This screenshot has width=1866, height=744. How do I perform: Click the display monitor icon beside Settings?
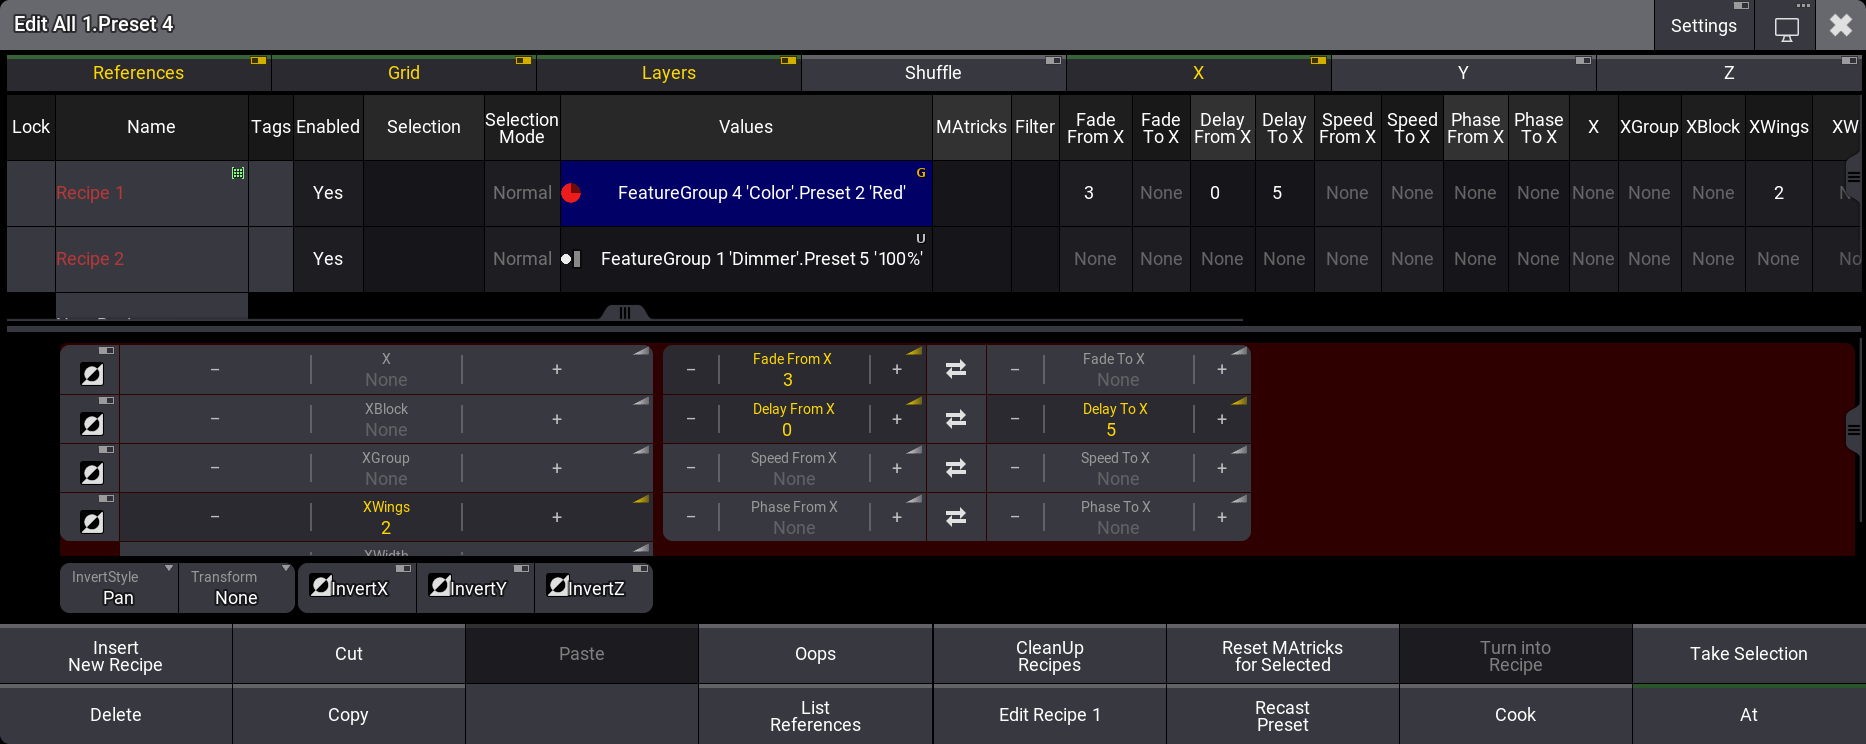point(1786,27)
